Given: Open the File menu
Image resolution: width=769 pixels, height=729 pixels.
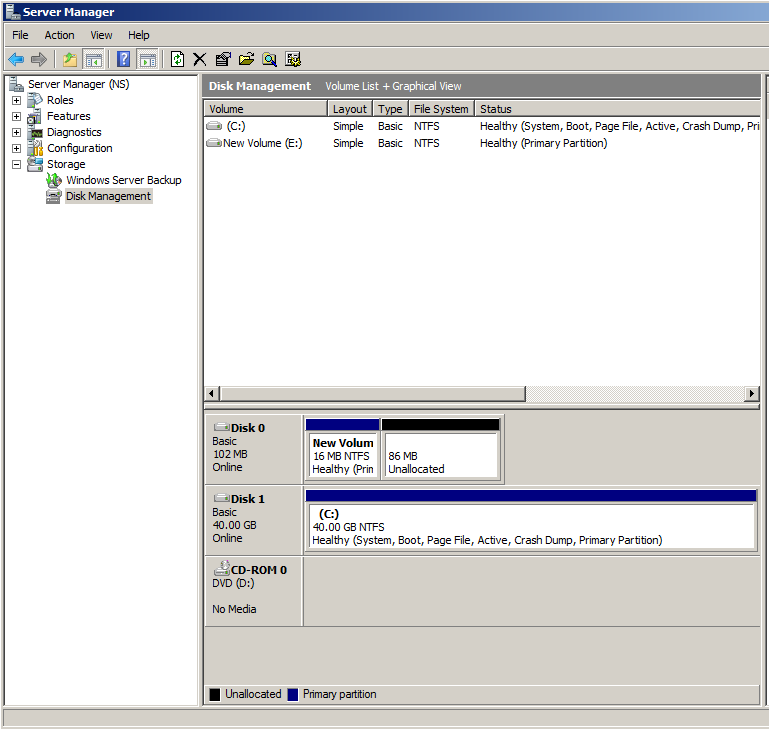Looking at the screenshot, I should (x=20, y=35).
